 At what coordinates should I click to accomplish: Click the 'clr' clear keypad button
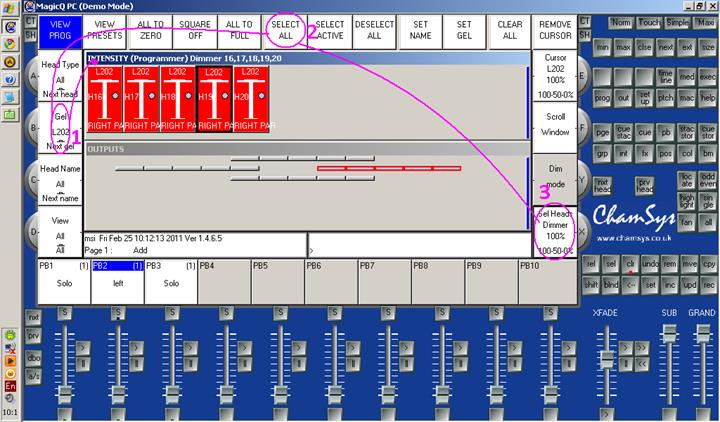click(x=630, y=264)
